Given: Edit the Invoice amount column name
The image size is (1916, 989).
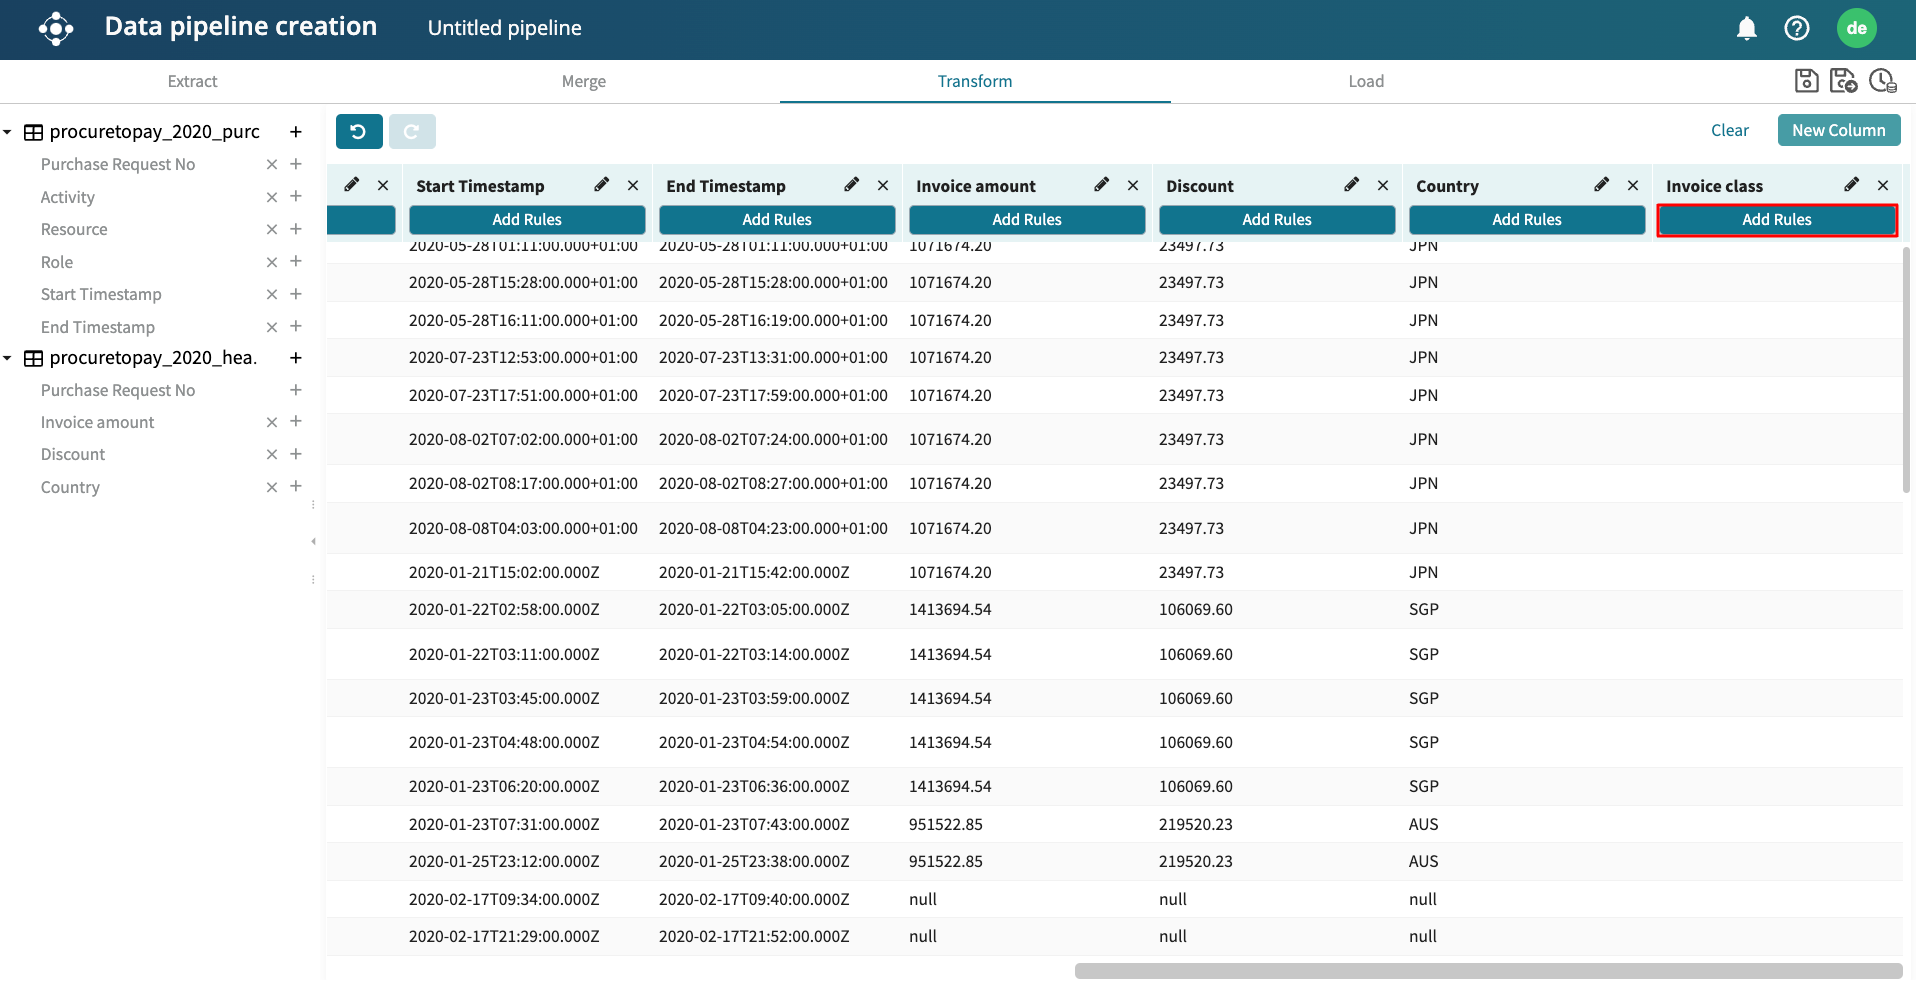Looking at the screenshot, I should [x=1101, y=185].
